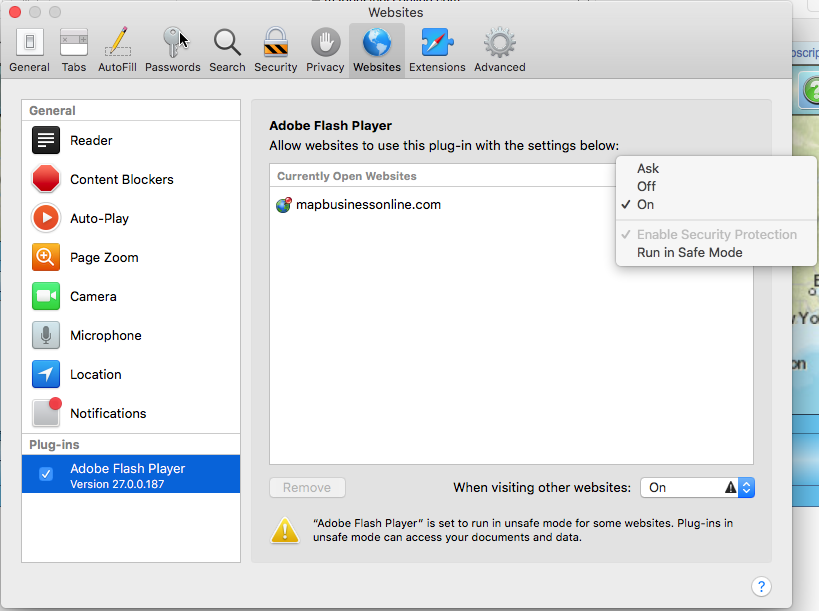Click the Location label
Image resolution: width=819 pixels, height=611 pixels.
96,374
